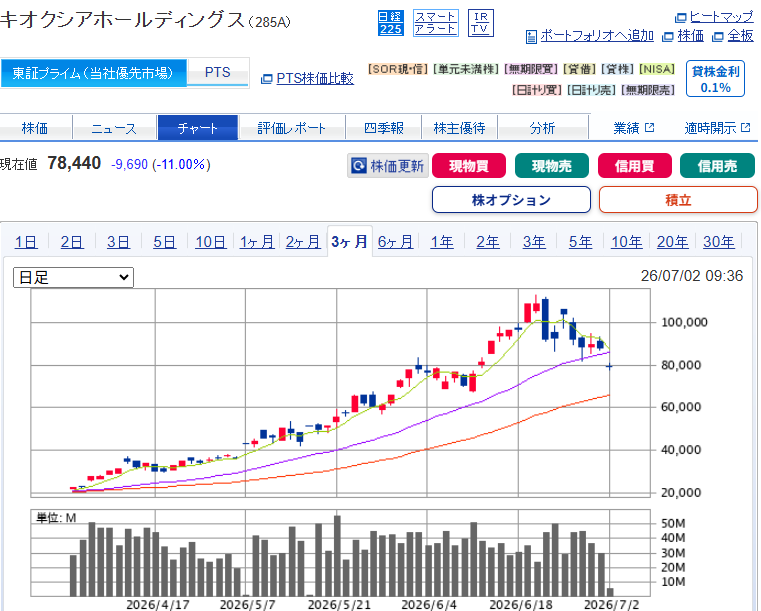The height and width of the screenshot is (611, 761).
Task: Open the 四季報 tab
Action: tap(383, 128)
